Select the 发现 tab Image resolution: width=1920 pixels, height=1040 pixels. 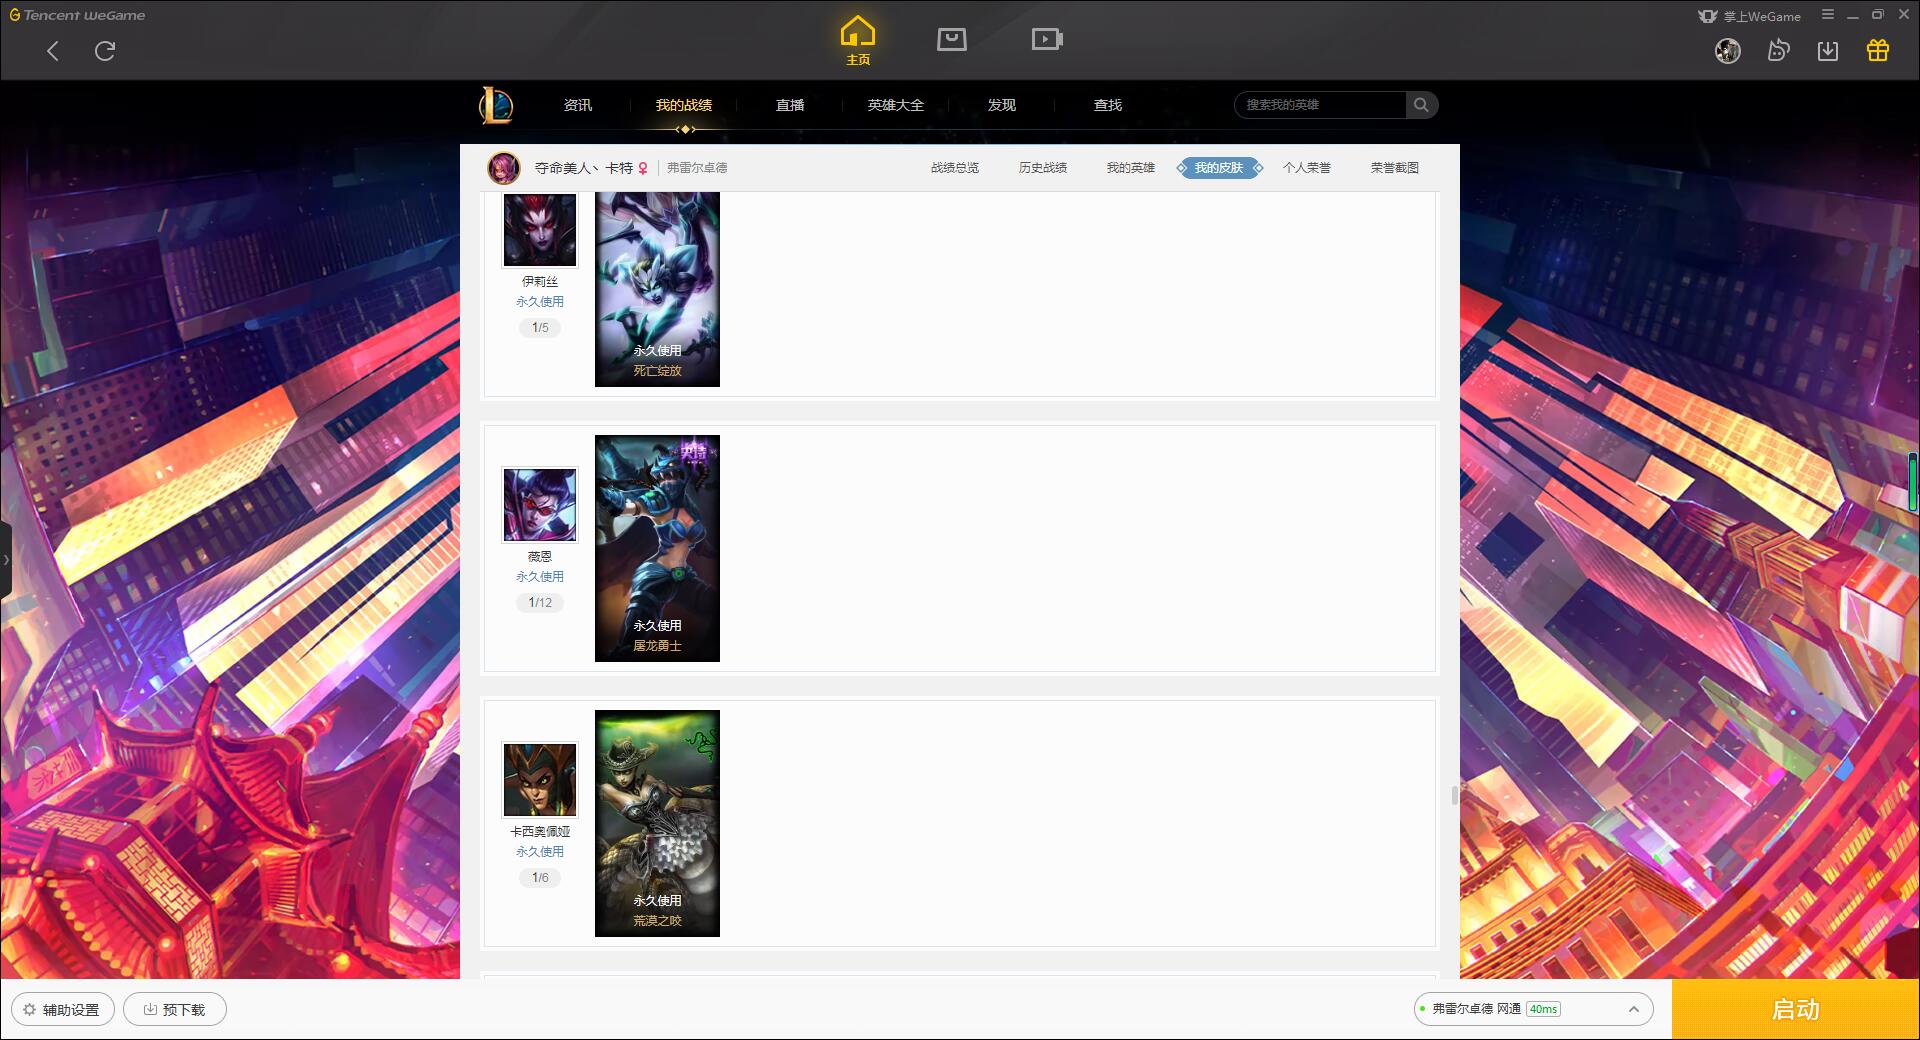[x=1002, y=105]
